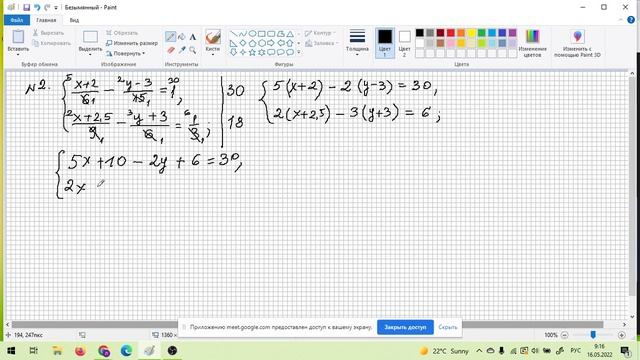Click Resize (Изменить размер) button

pyautogui.click(x=132, y=43)
